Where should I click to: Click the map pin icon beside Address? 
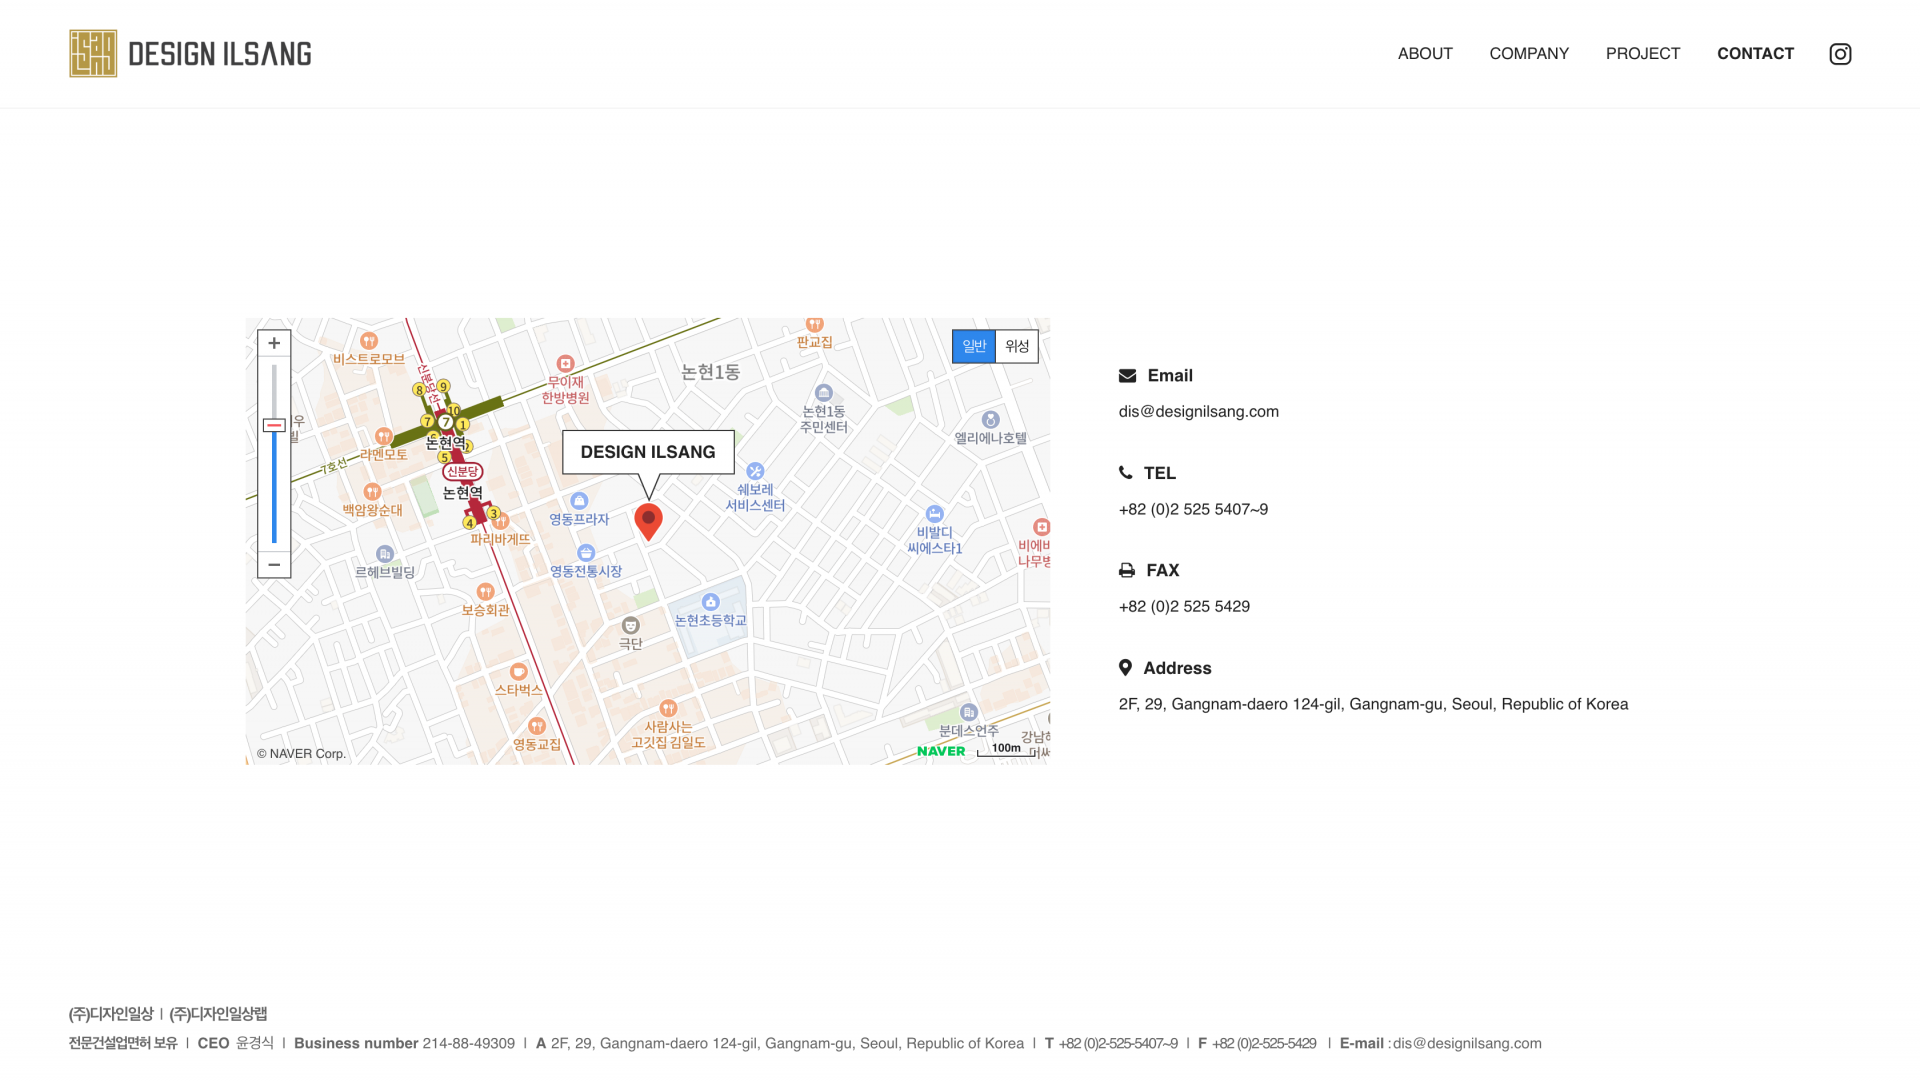coord(1125,668)
